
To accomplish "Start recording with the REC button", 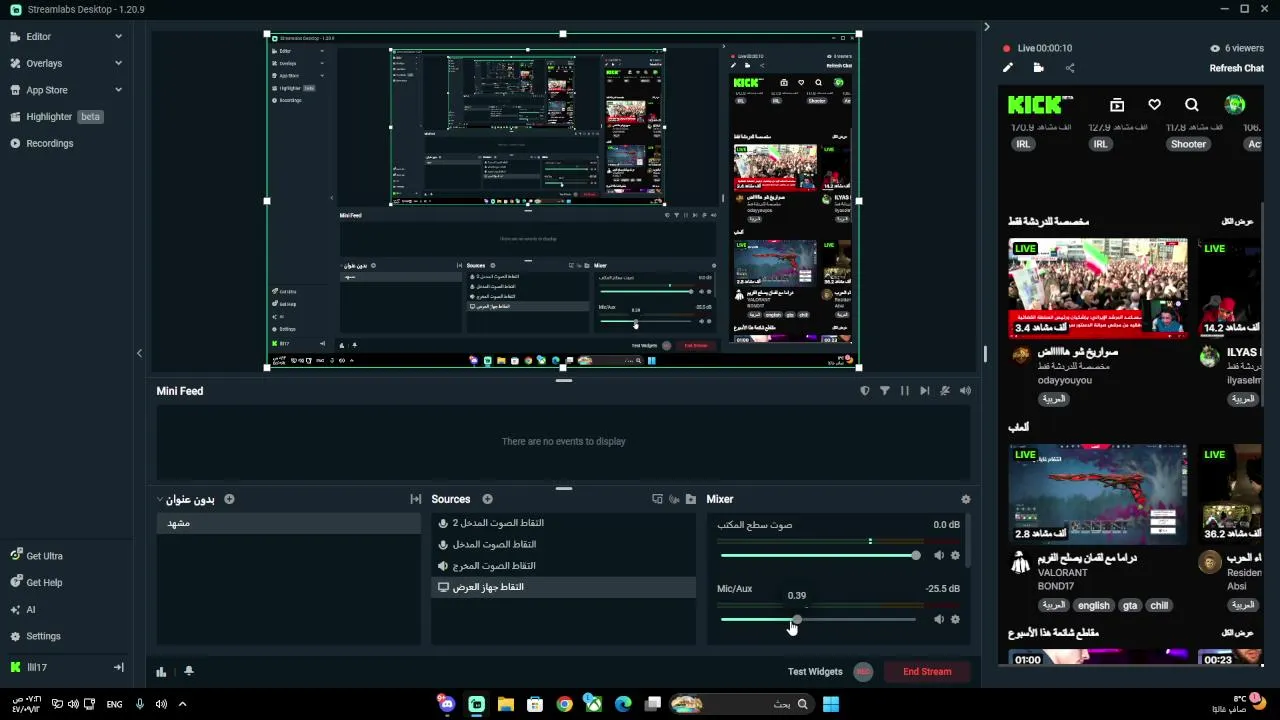I will click(x=863, y=672).
